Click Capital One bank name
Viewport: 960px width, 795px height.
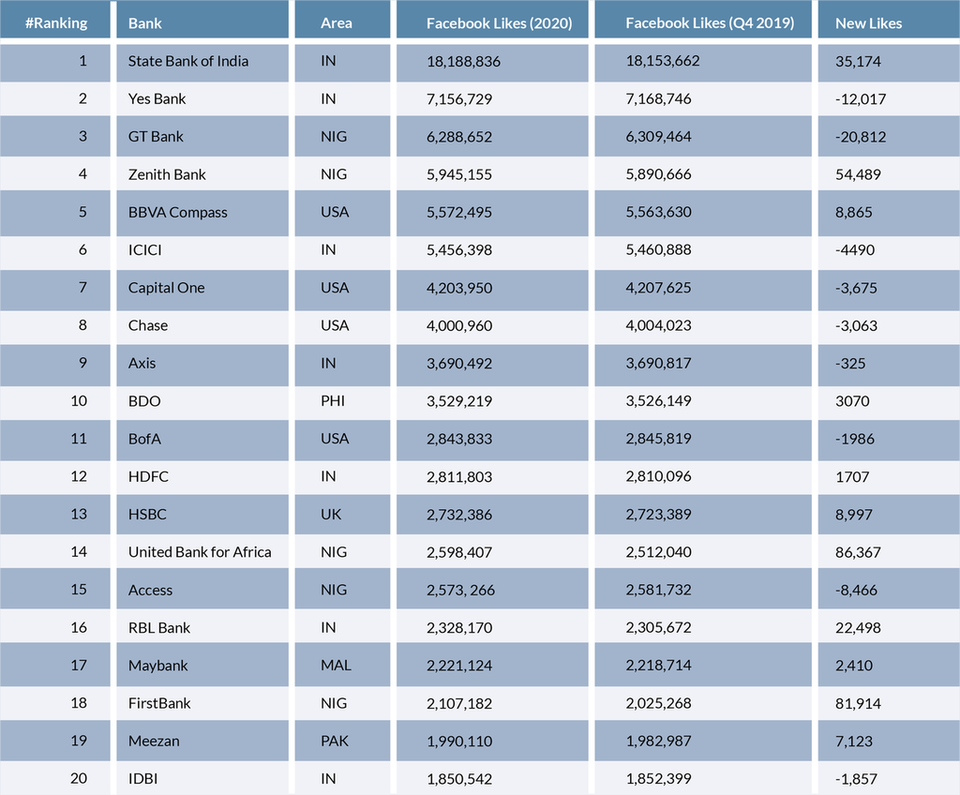[166, 288]
